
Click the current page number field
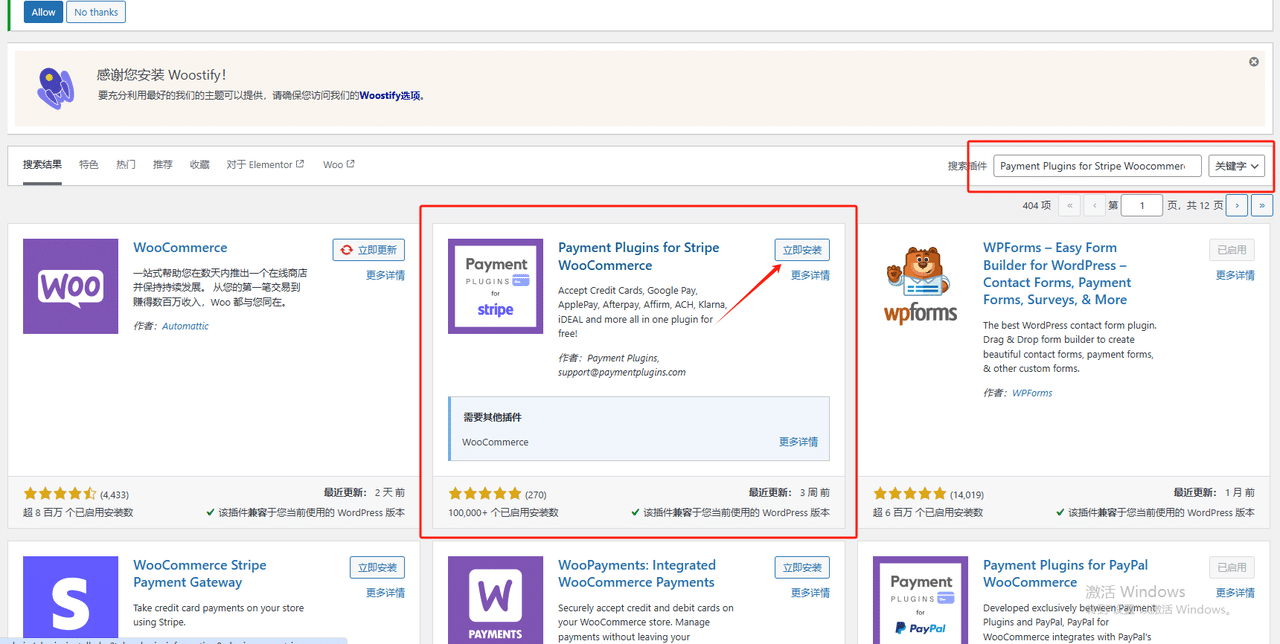tap(1141, 205)
